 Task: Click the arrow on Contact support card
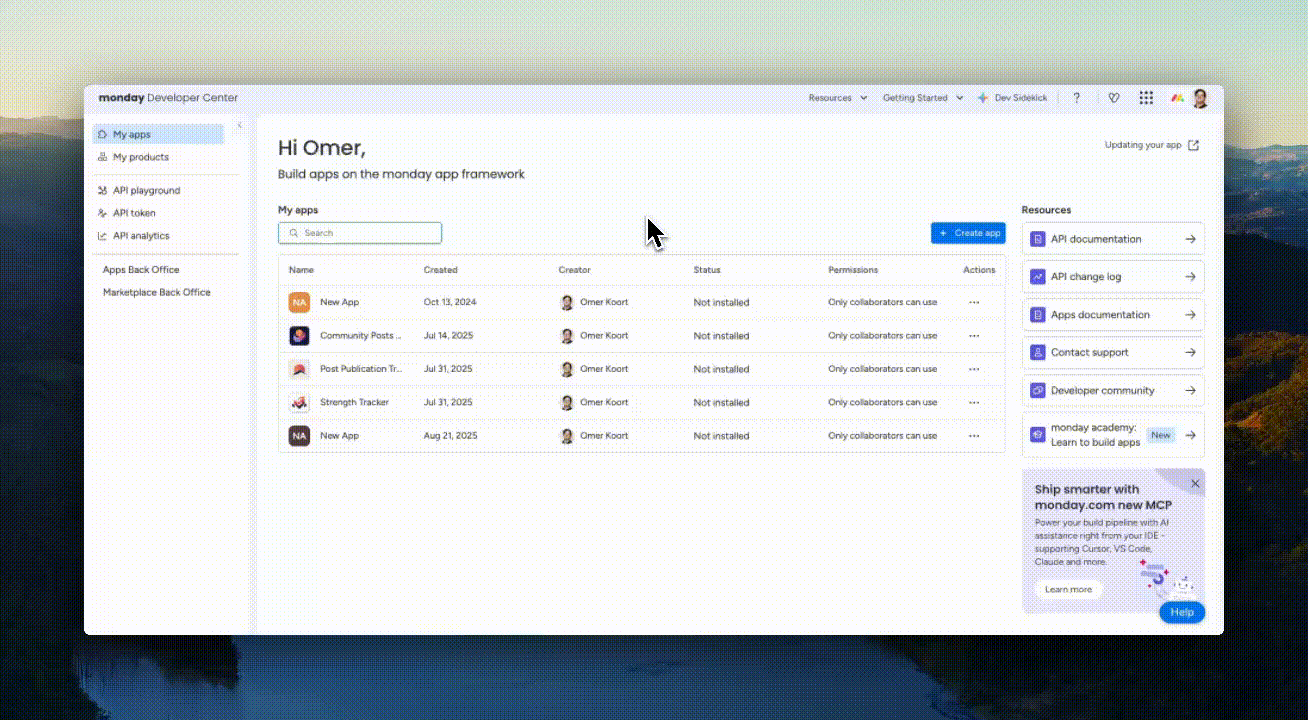point(1190,353)
